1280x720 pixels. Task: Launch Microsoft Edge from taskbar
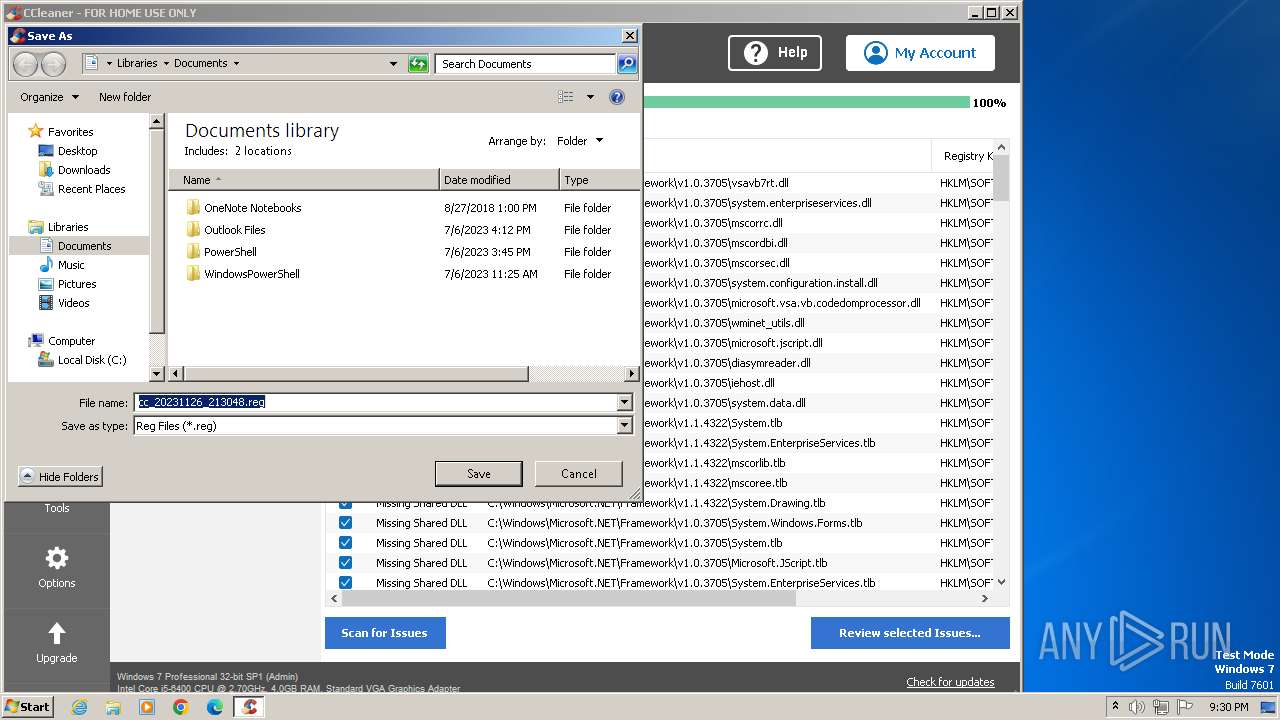(x=215, y=707)
